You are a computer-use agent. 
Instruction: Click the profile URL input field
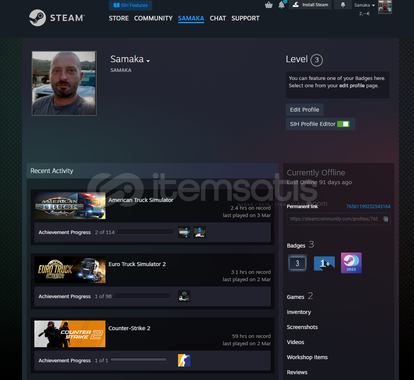point(338,219)
